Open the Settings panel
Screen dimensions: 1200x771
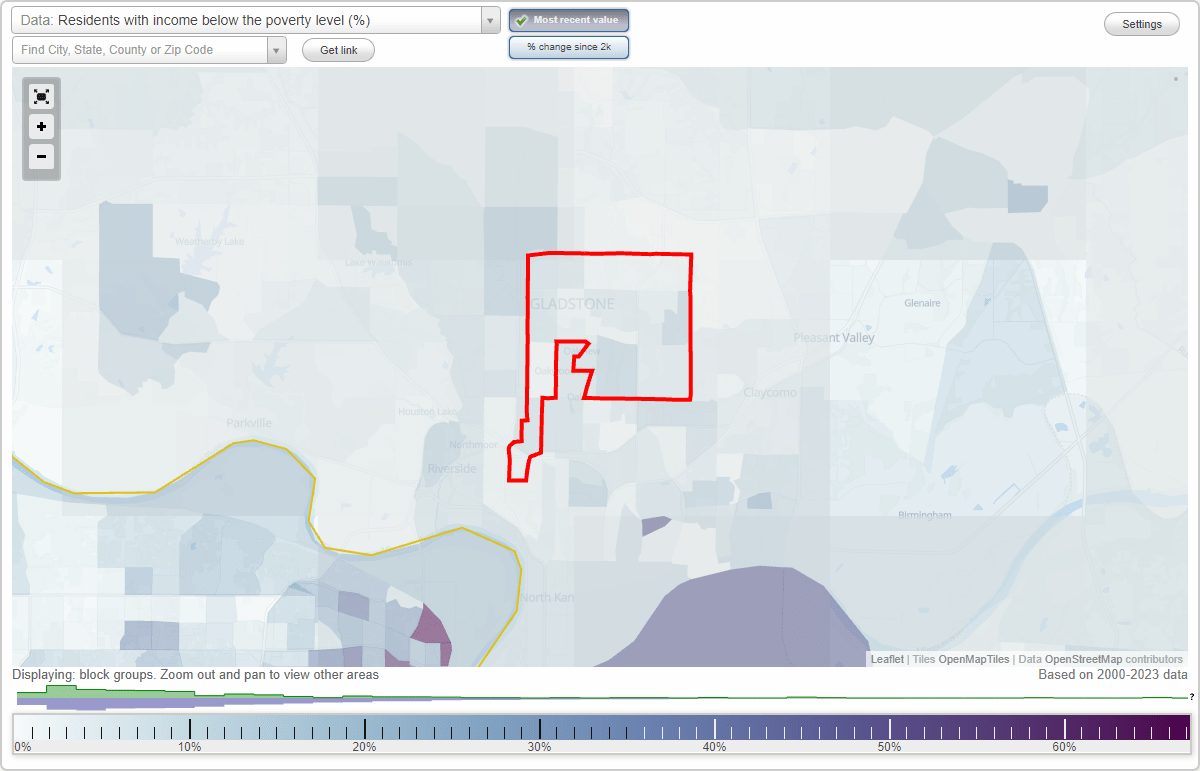pyautogui.click(x=1141, y=23)
